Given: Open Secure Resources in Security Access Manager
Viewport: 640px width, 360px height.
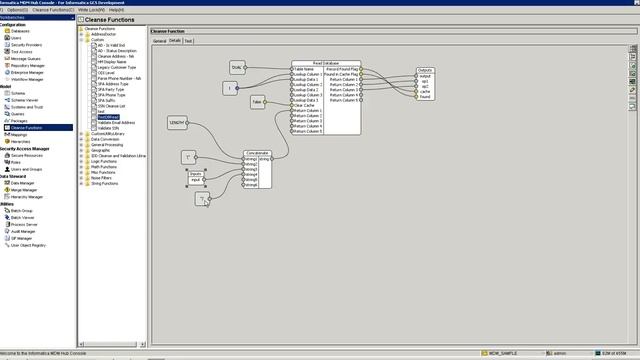Looking at the screenshot, I should tap(27, 156).
